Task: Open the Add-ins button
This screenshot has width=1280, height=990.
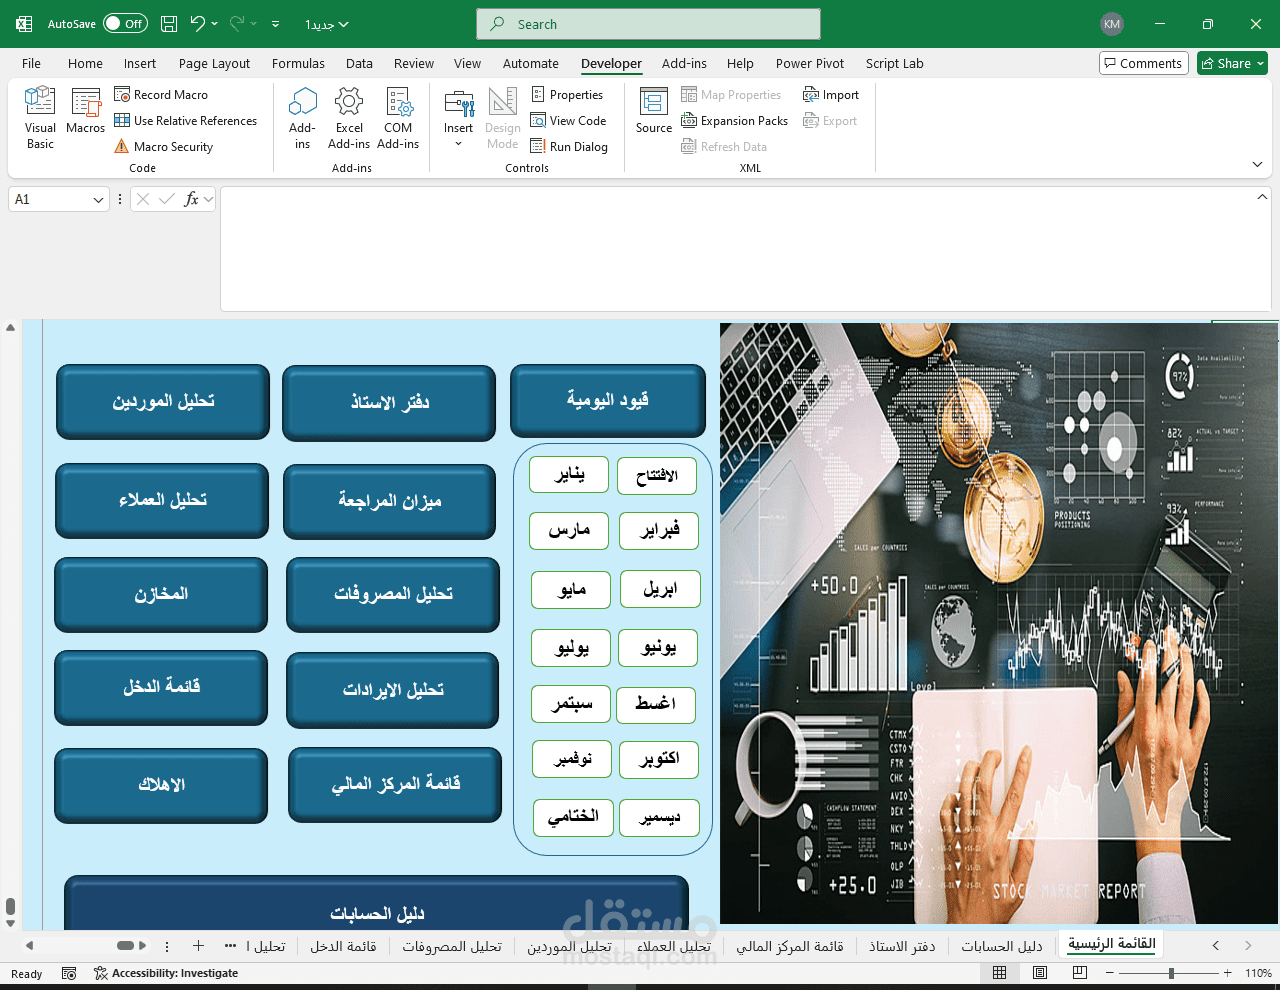Action: click(x=302, y=118)
